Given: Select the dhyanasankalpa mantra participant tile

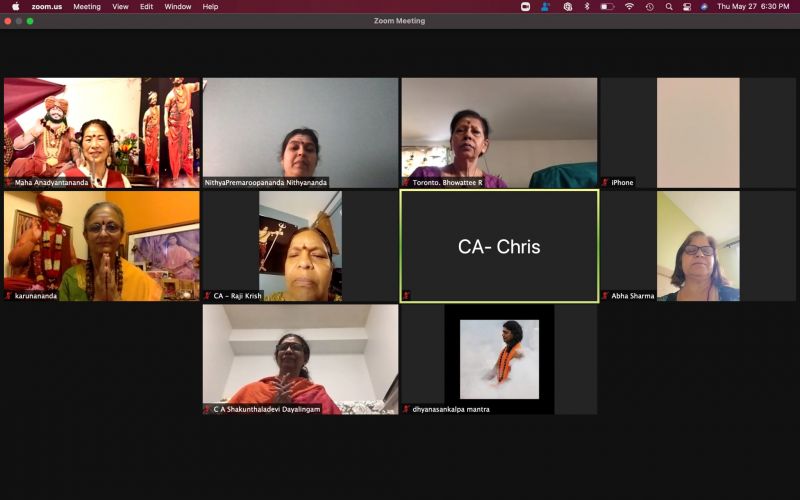Looking at the screenshot, I should [499, 359].
